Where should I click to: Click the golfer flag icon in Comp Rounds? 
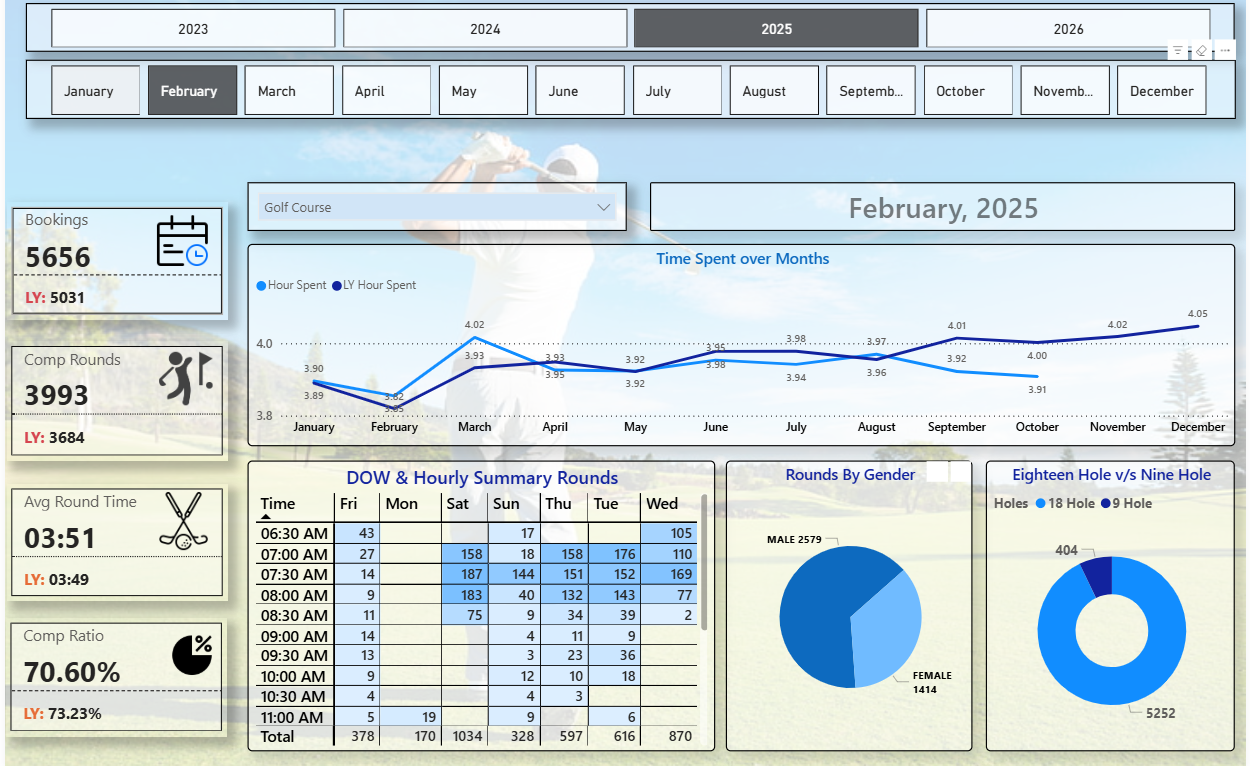click(186, 371)
